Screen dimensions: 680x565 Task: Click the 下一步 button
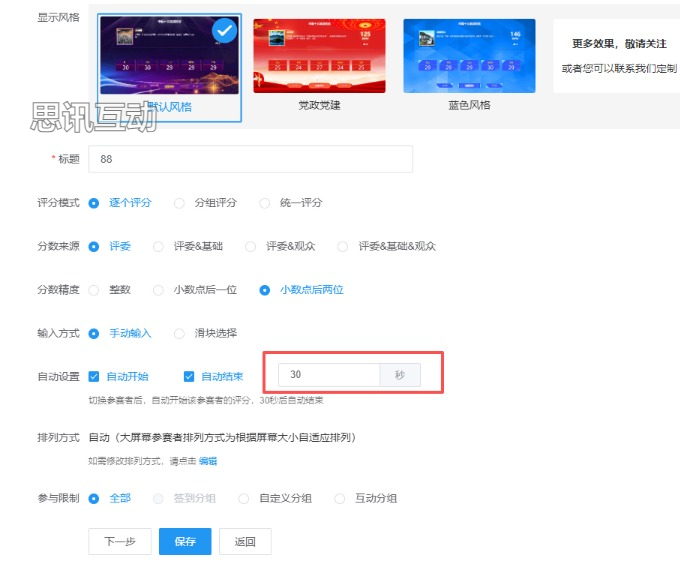pos(119,542)
